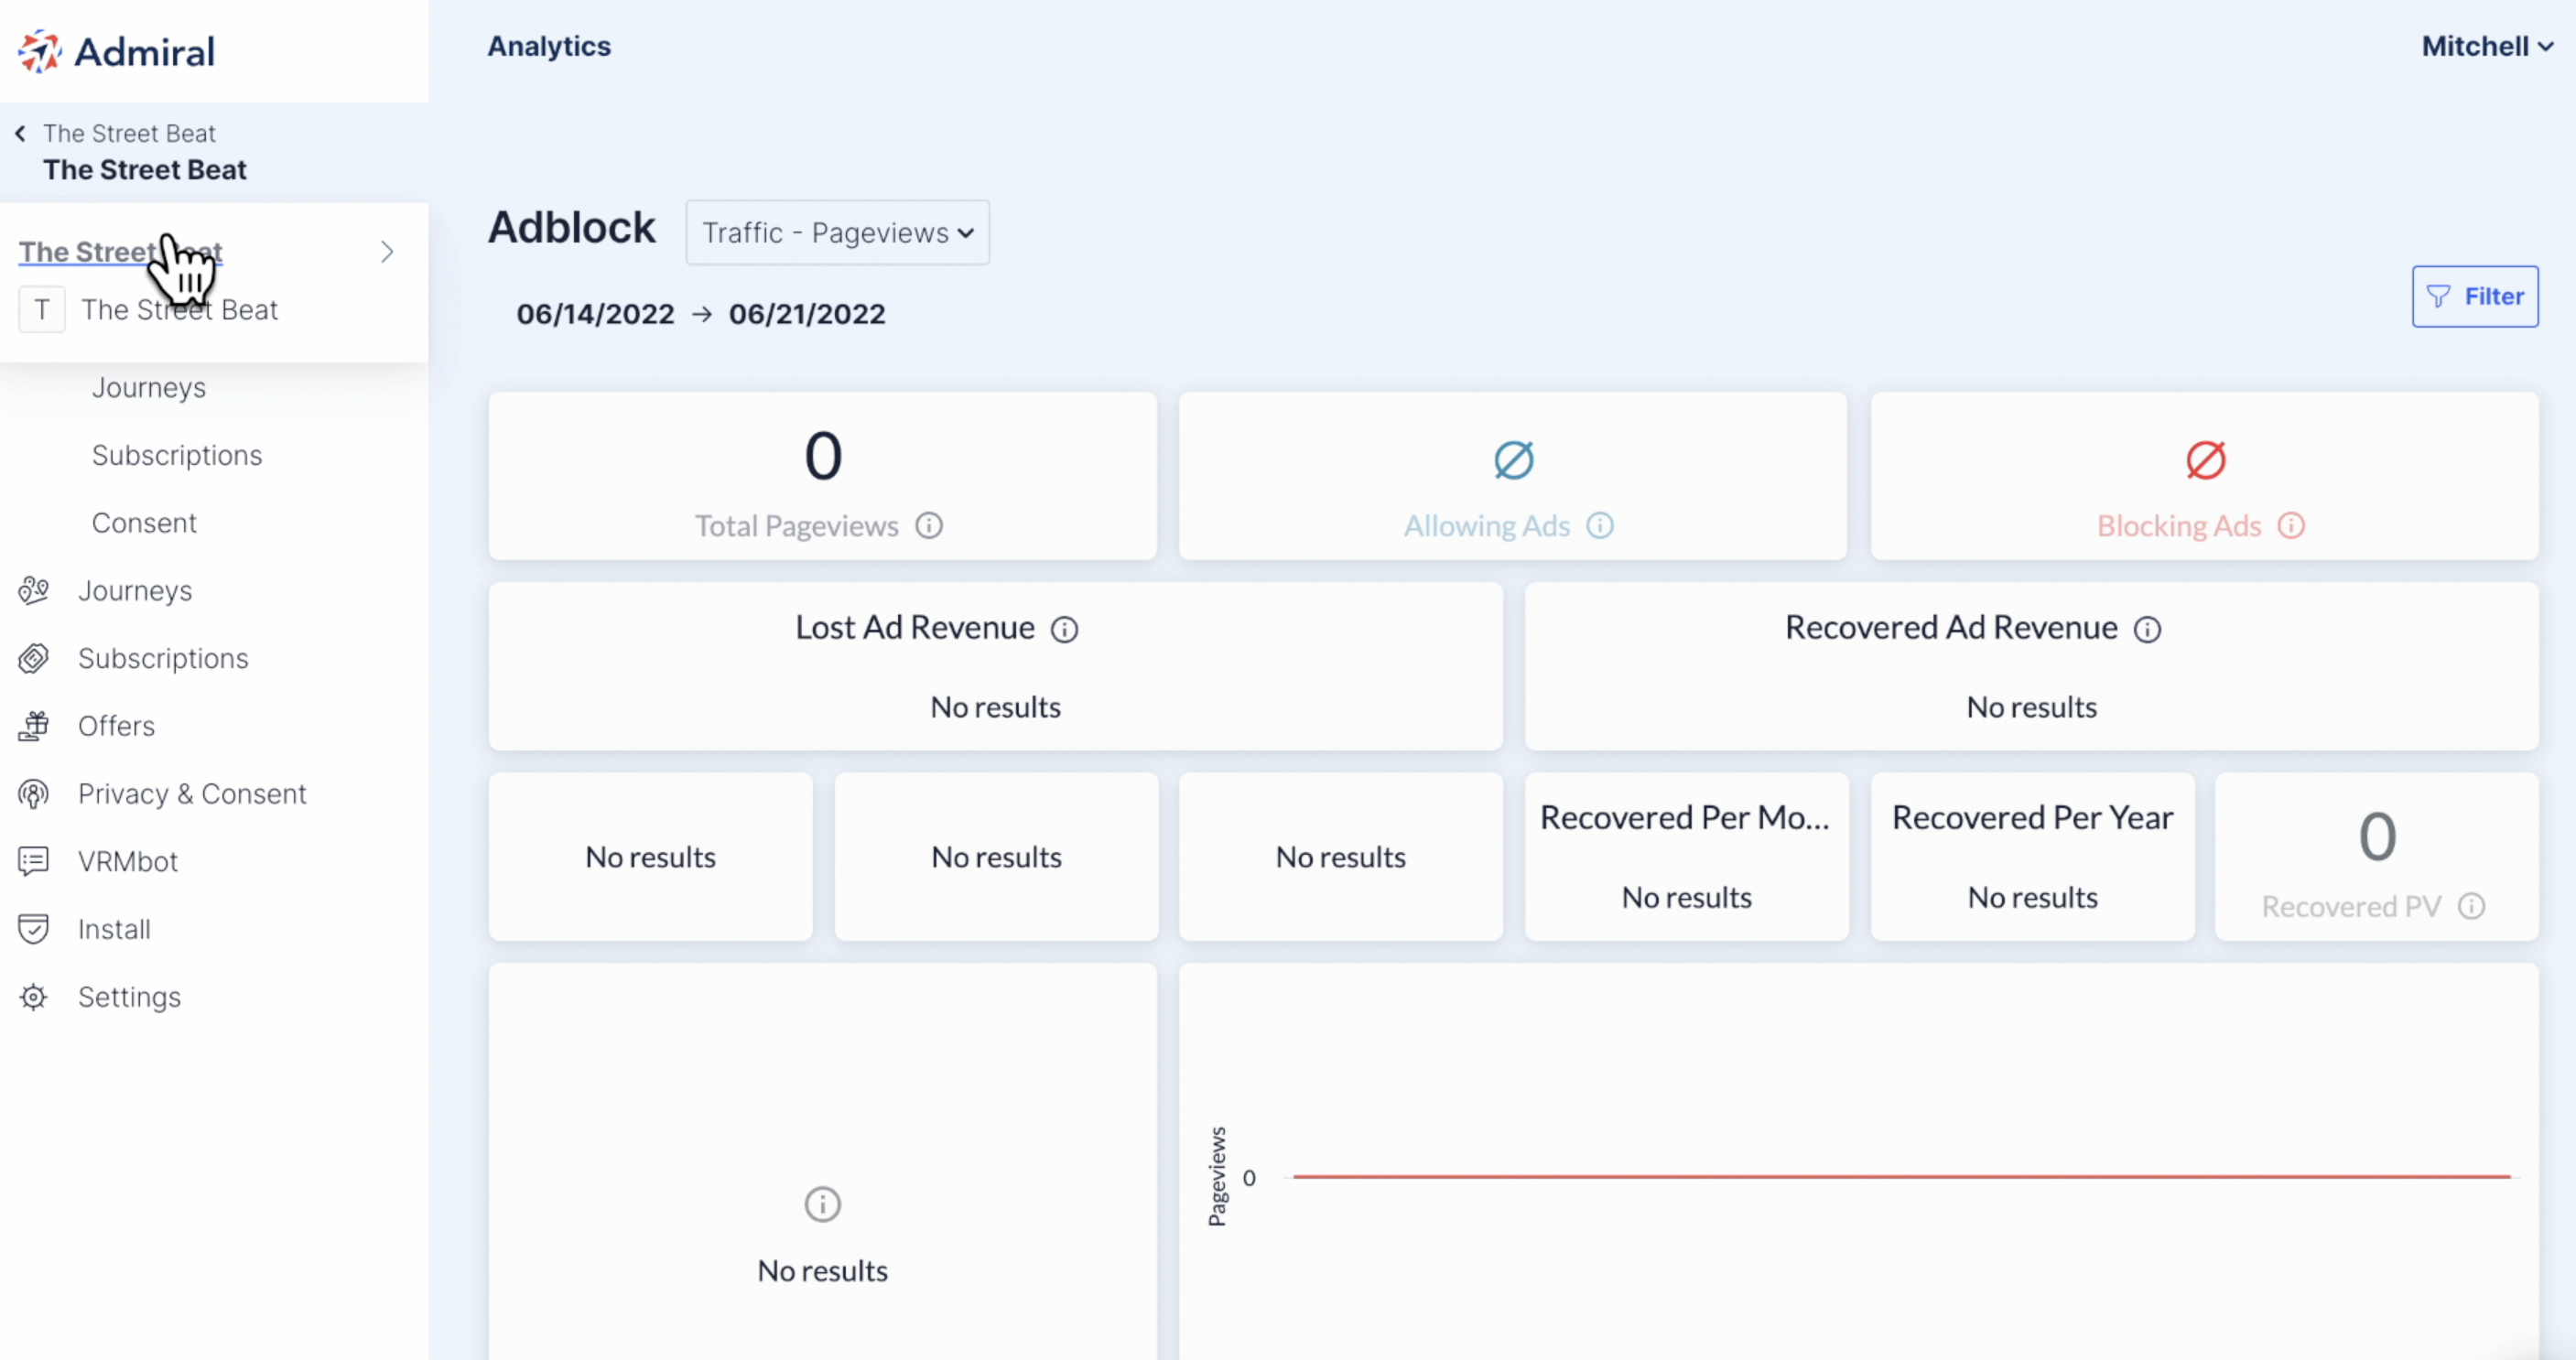2576x1360 pixels.
Task: Click the Recovered Per Mo... card title
Action: [1685, 818]
